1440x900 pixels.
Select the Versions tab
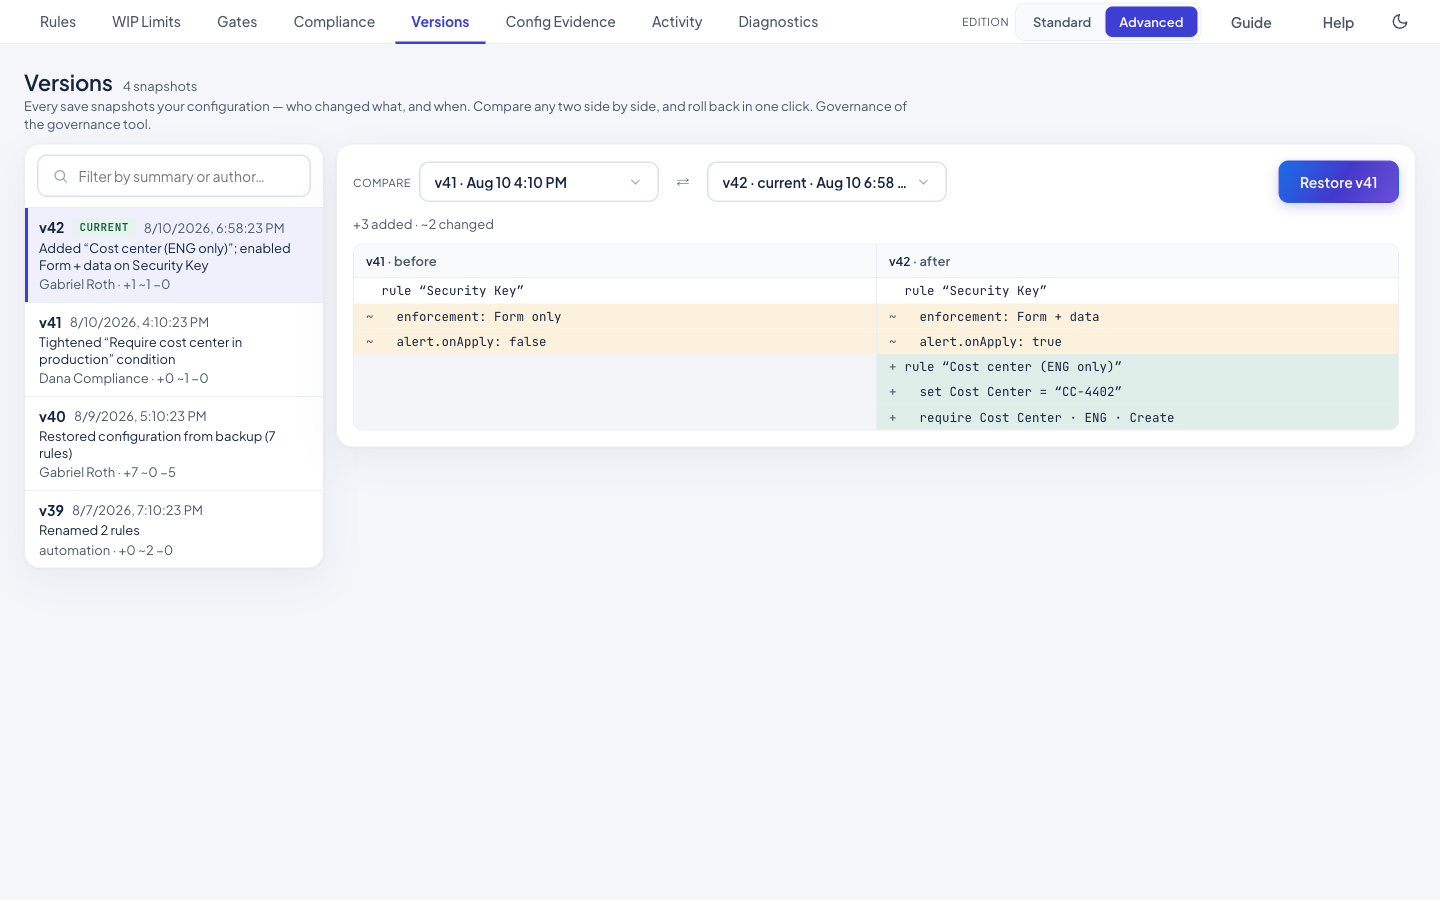pos(440,22)
